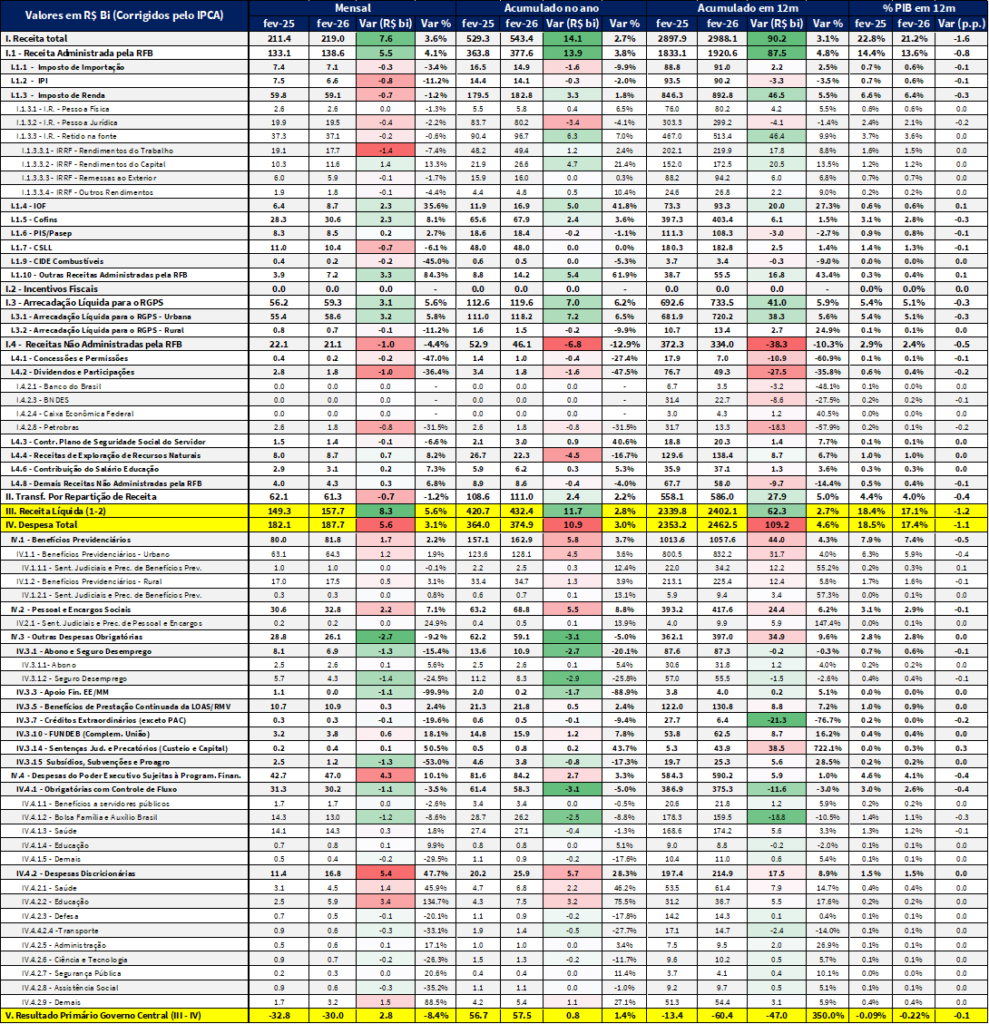Select the 'I.1.5 - Cofins' row label
Image resolution: width=989 pixels, height=1024 pixels.
43,219
